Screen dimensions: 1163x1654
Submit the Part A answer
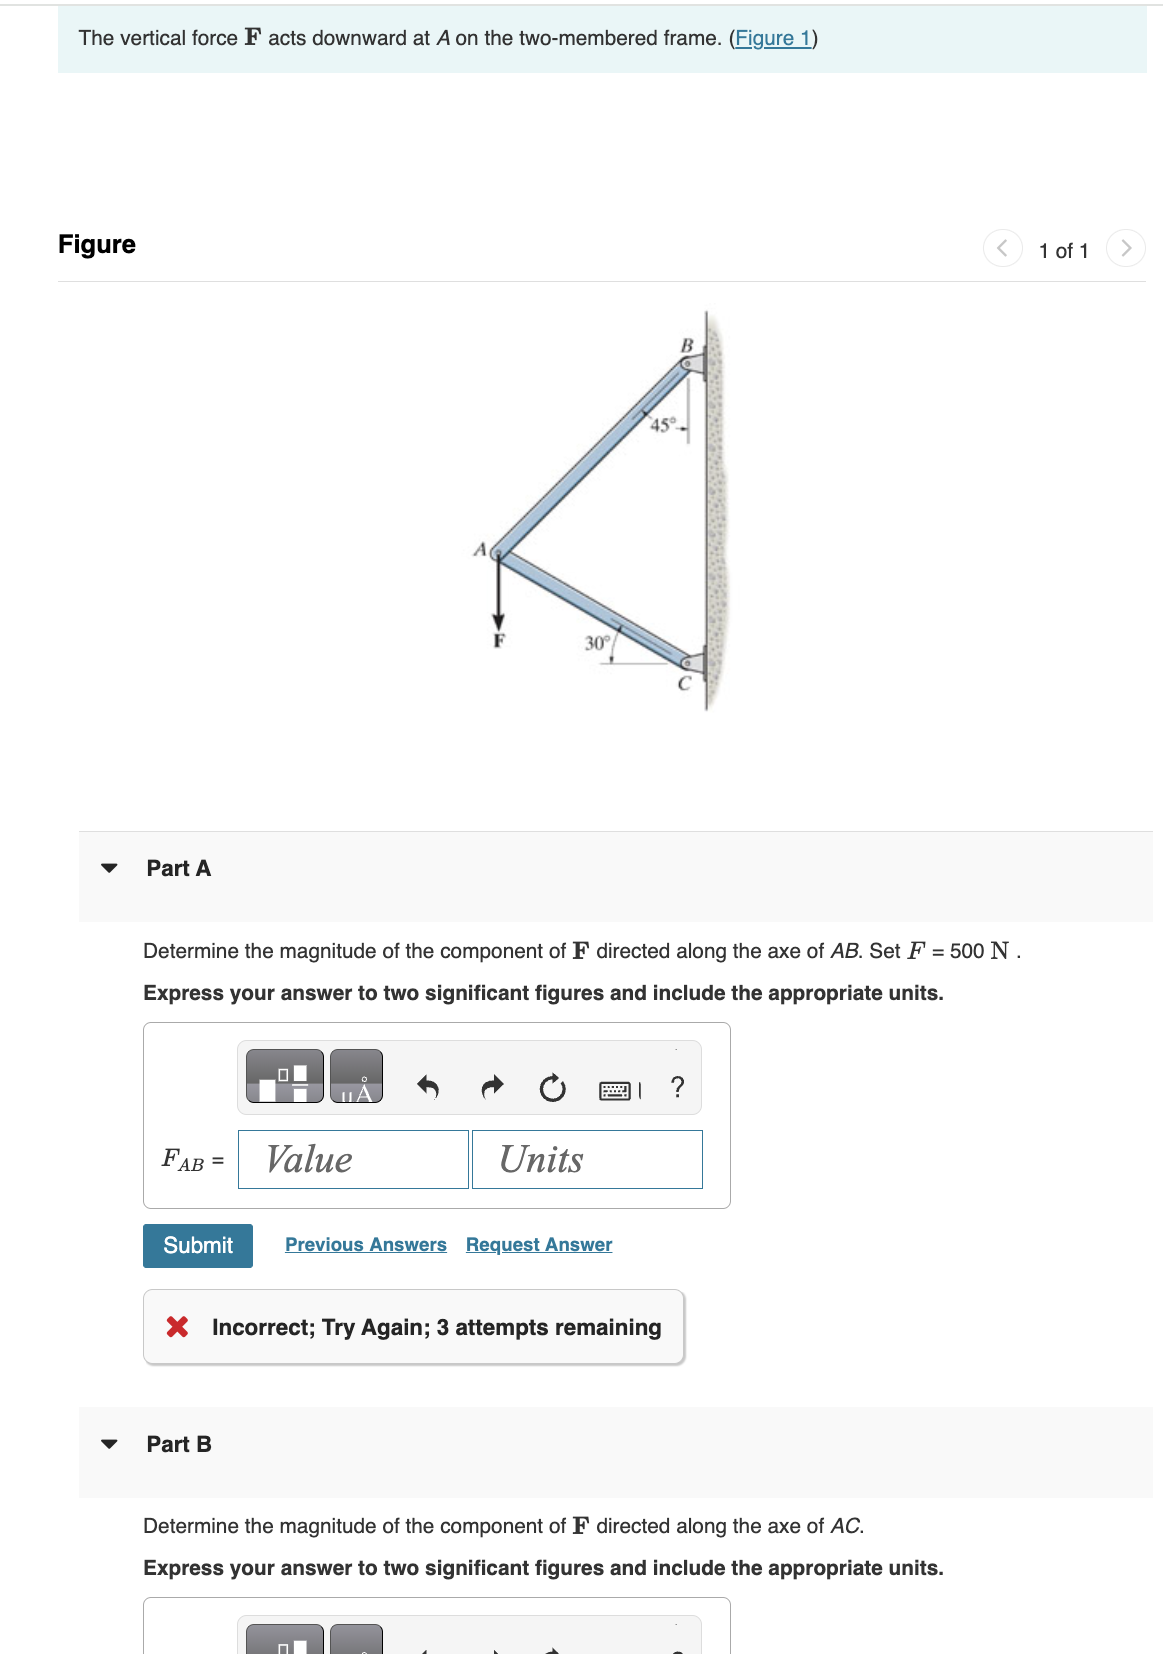click(x=197, y=1245)
